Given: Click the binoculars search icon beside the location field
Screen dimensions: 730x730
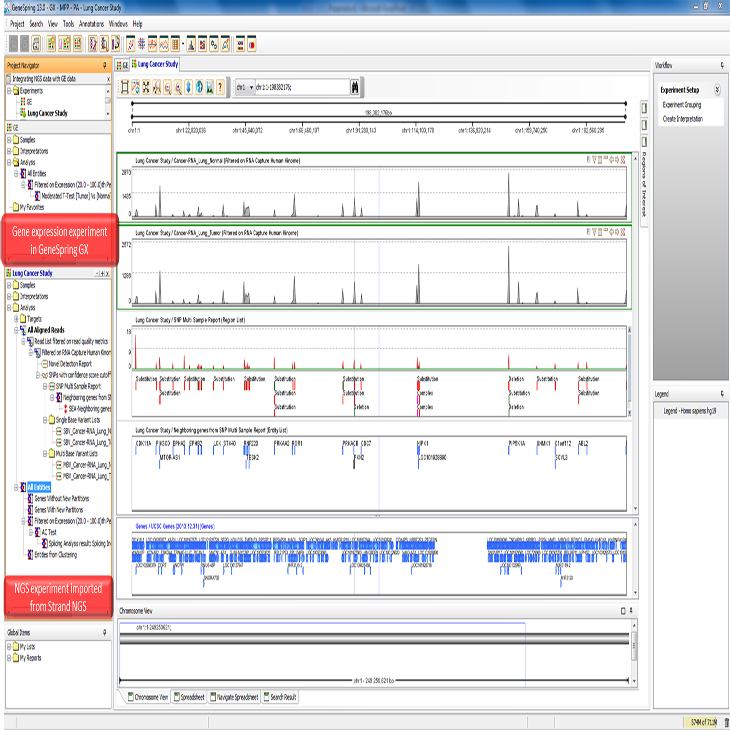Looking at the screenshot, I should pos(354,88).
